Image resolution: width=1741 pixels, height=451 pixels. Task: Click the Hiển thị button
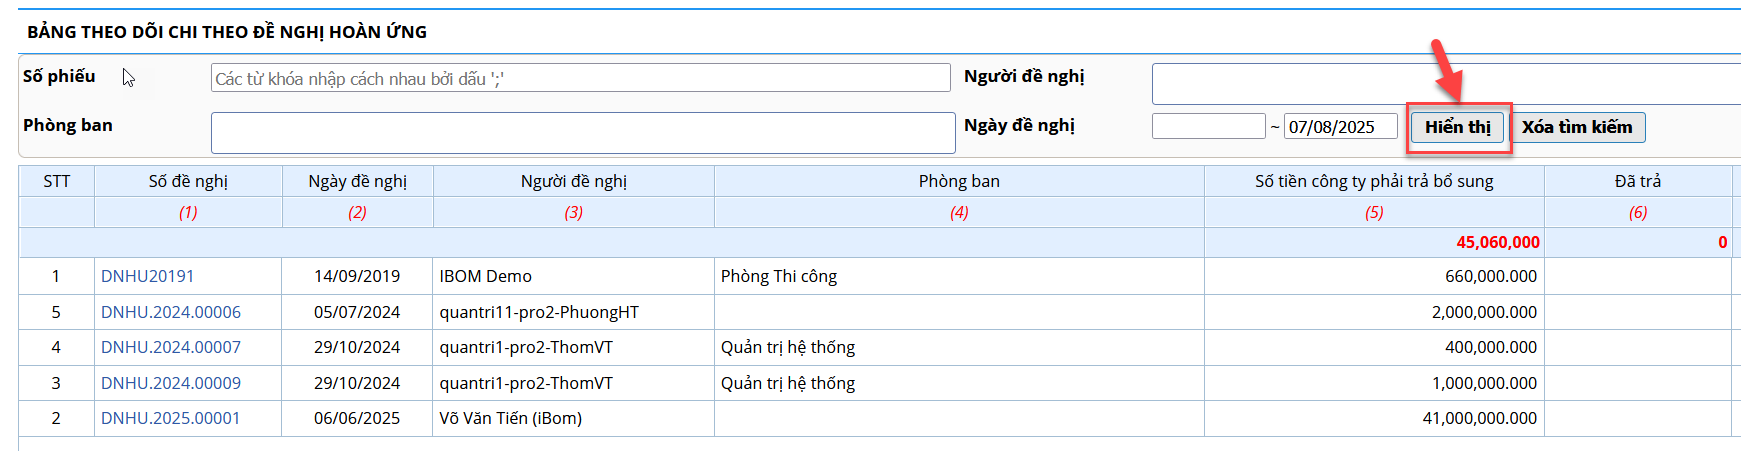click(1457, 127)
